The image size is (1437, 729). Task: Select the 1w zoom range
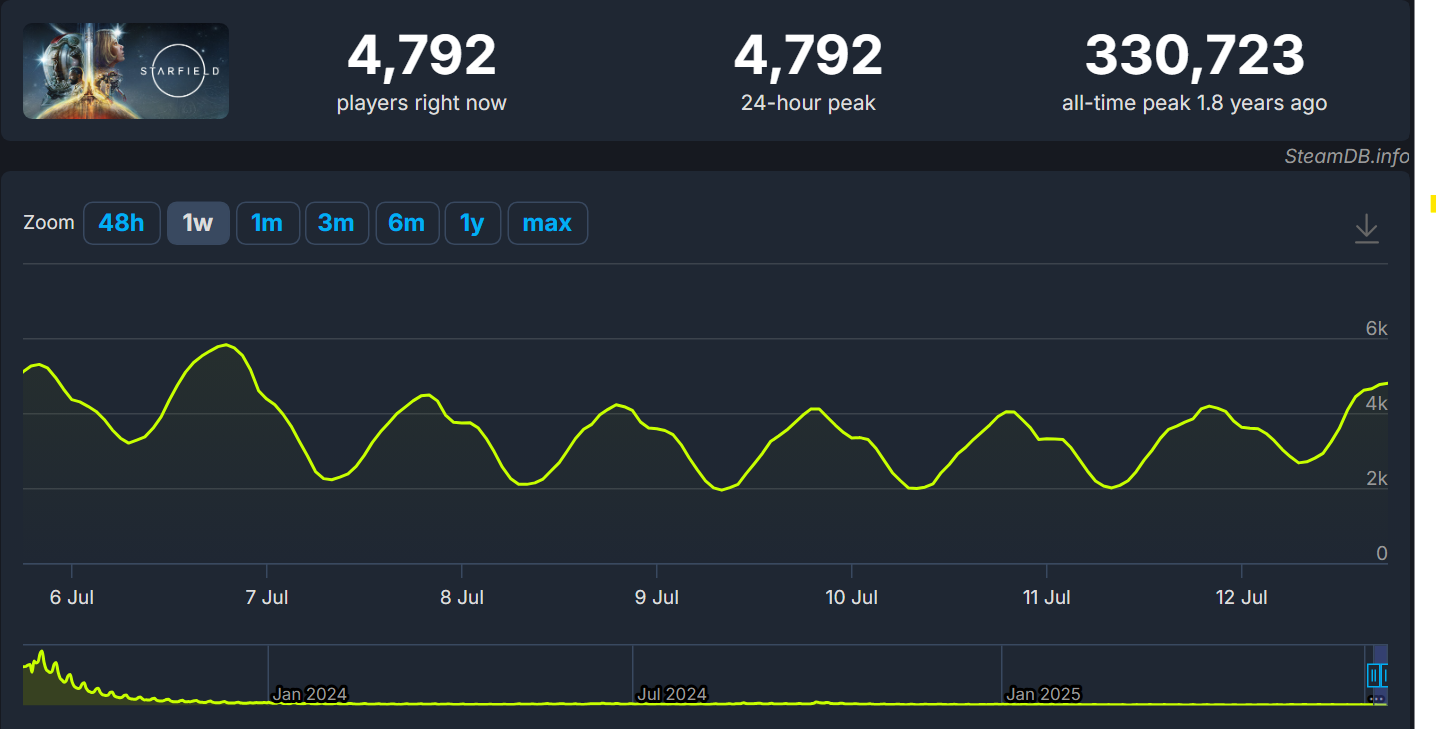[x=198, y=223]
